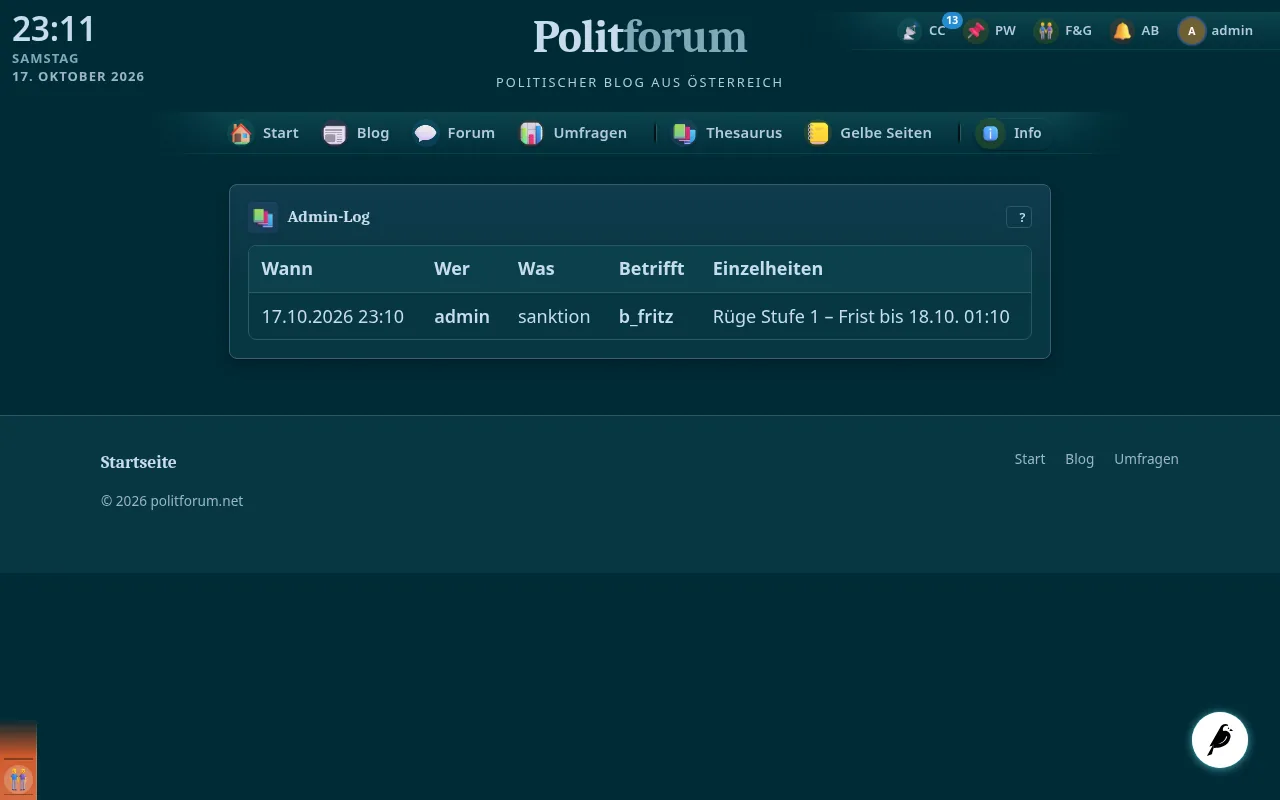
Task: Click the Start house icon
Action: pos(241,133)
